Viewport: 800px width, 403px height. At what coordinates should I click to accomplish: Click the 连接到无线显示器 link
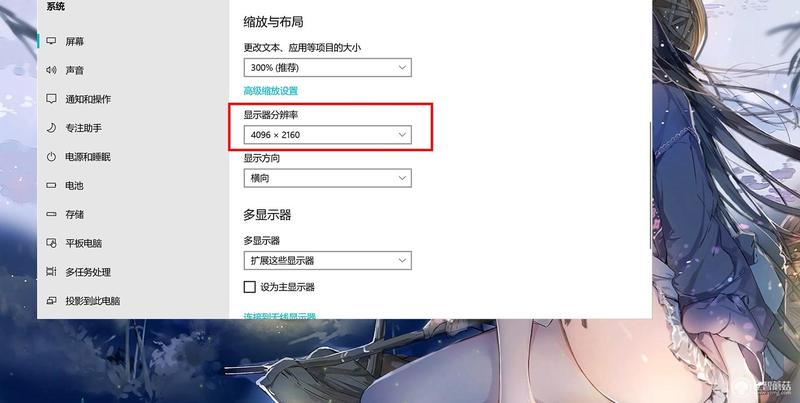pos(280,316)
